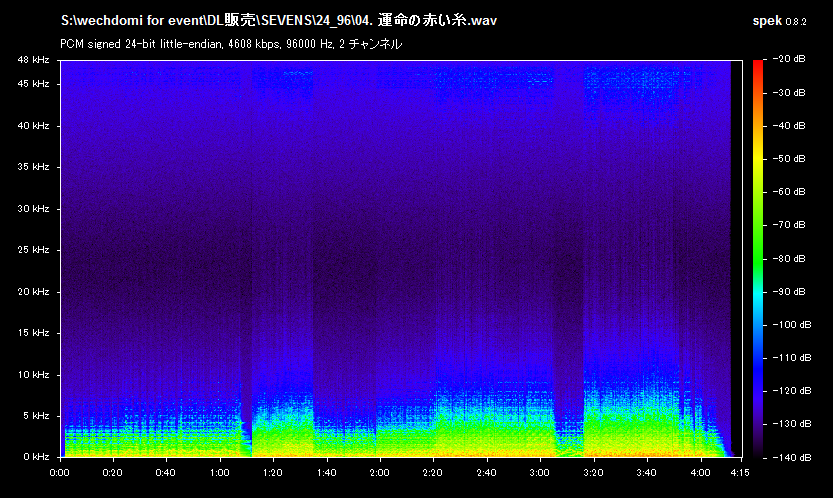Click the 10 kHz frequency label
The height and width of the screenshot is (498, 833).
coord(33,375)
